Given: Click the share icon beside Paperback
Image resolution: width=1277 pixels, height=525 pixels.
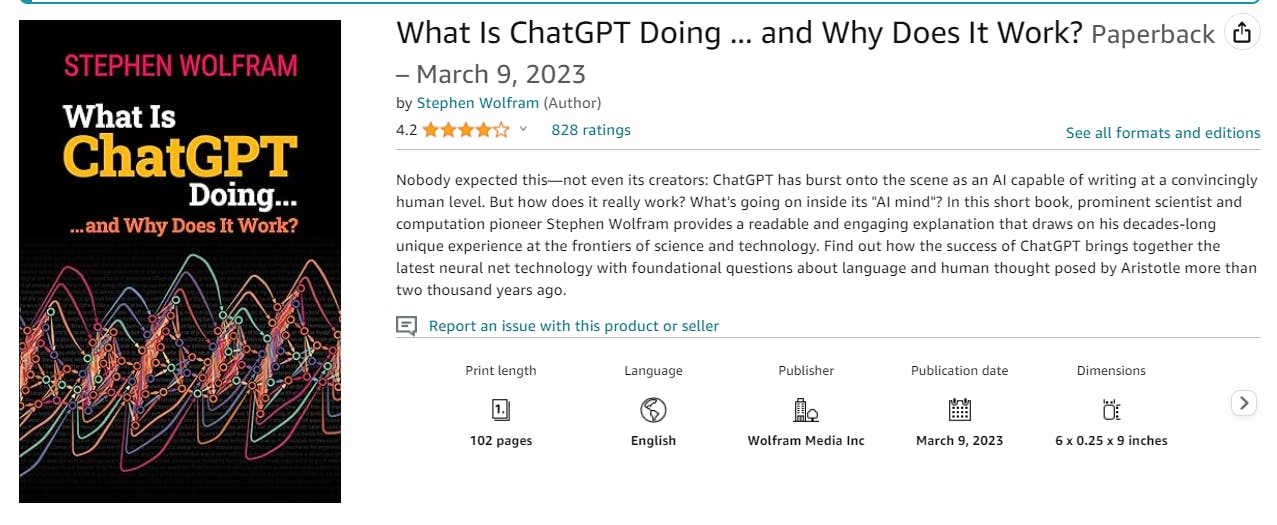Looking at the screenshot, I should [x=1241, y=33].
